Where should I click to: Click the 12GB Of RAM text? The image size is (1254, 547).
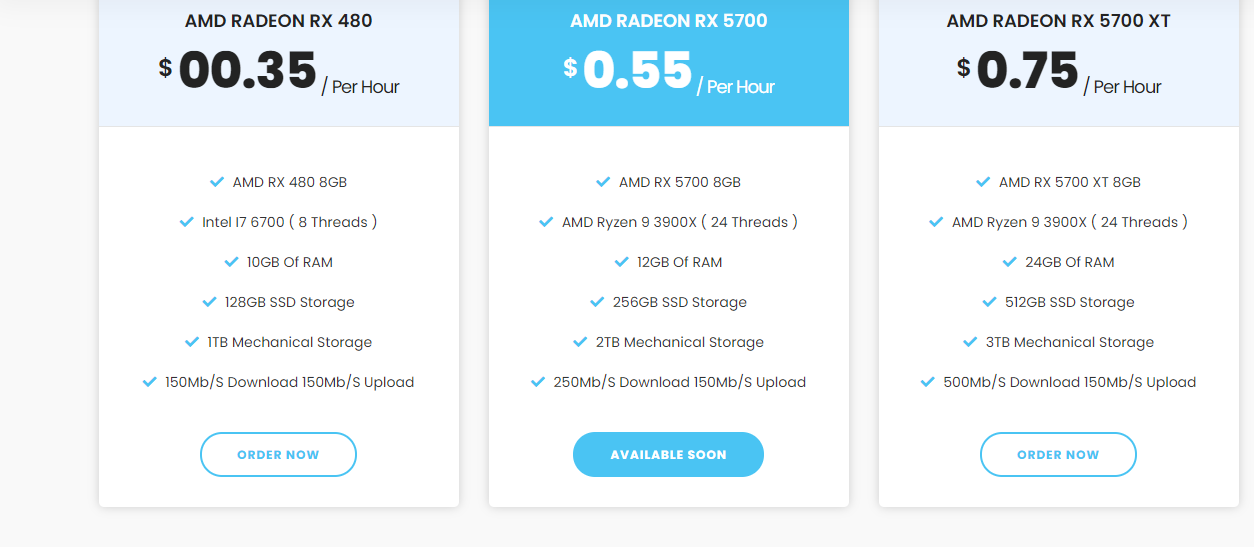coord(679,262)
